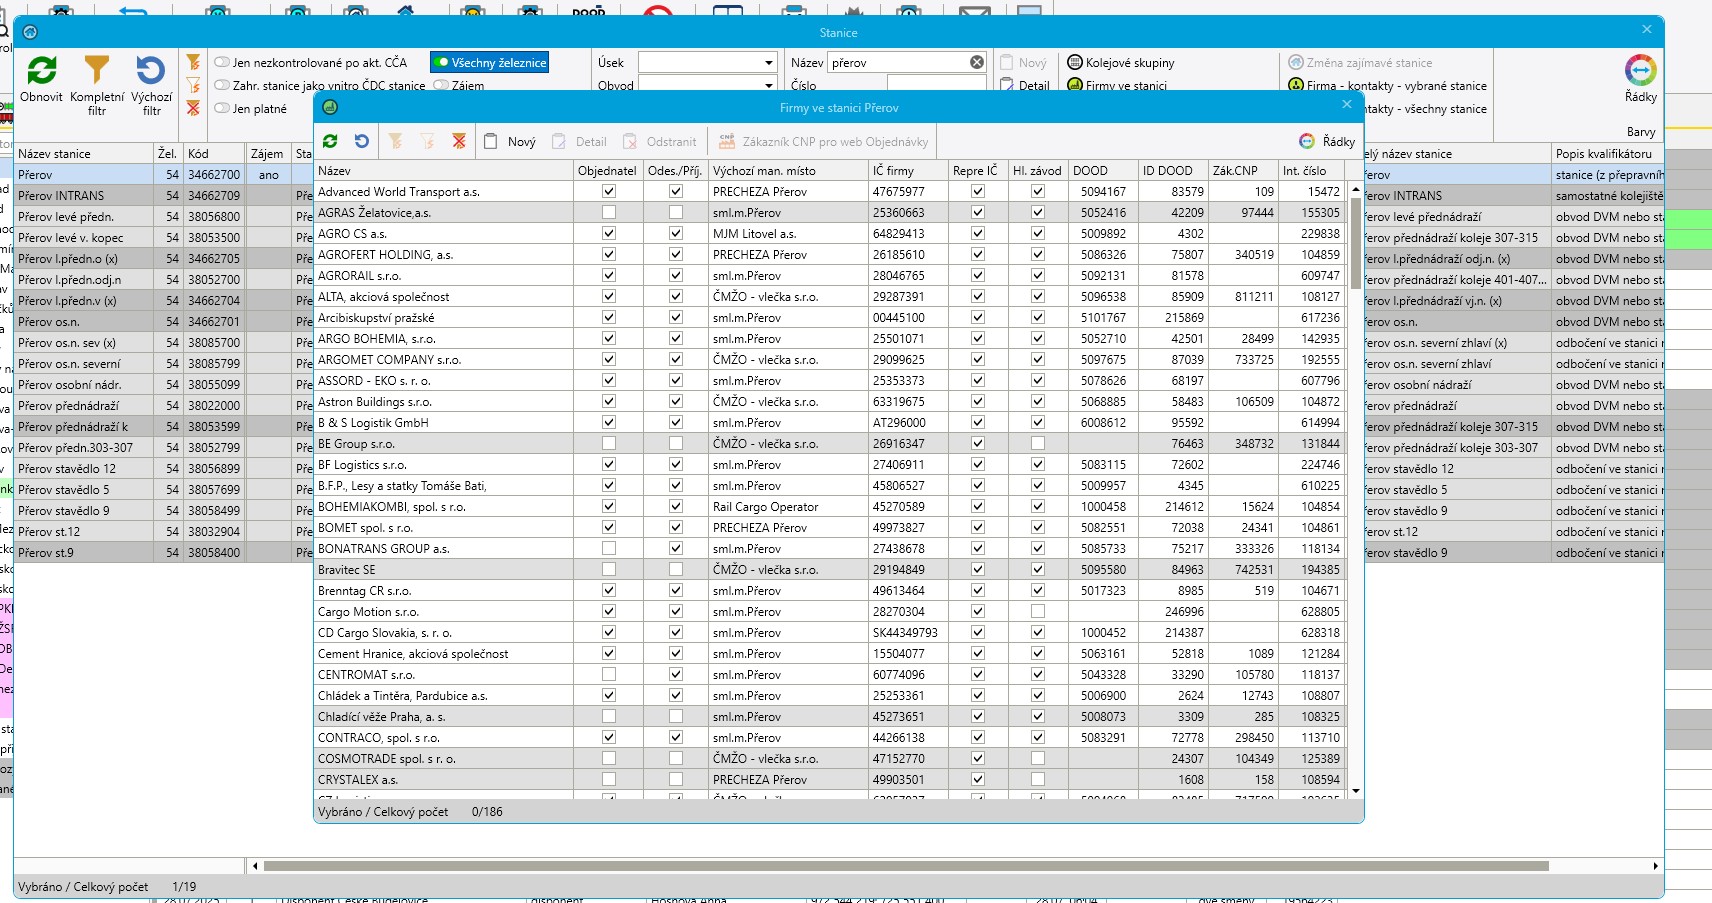The width and height of the screenshot is (1712, 903).
Task: Reset with the Výchozí filtr icon
Action: [151, 71]
